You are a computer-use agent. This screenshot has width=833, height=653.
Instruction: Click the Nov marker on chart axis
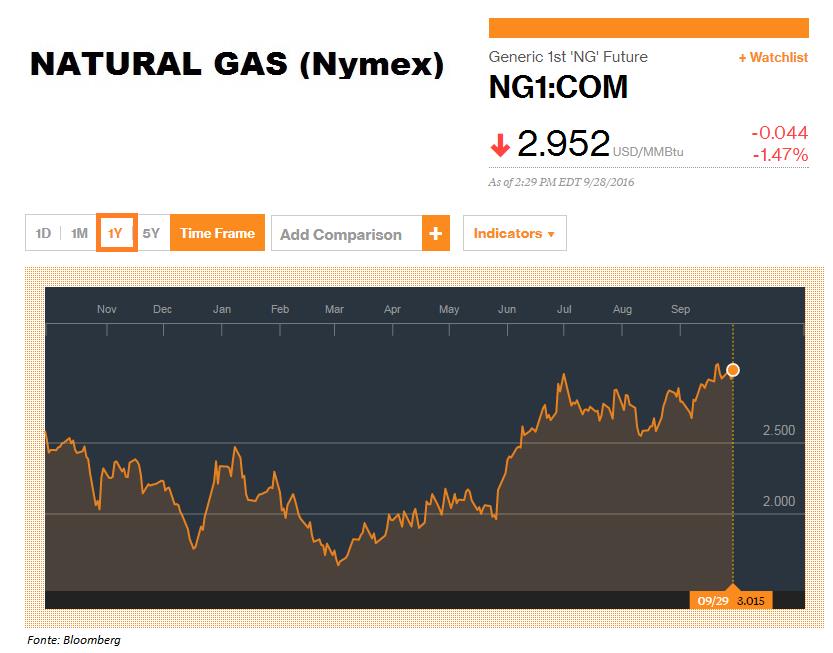(106, 309)
